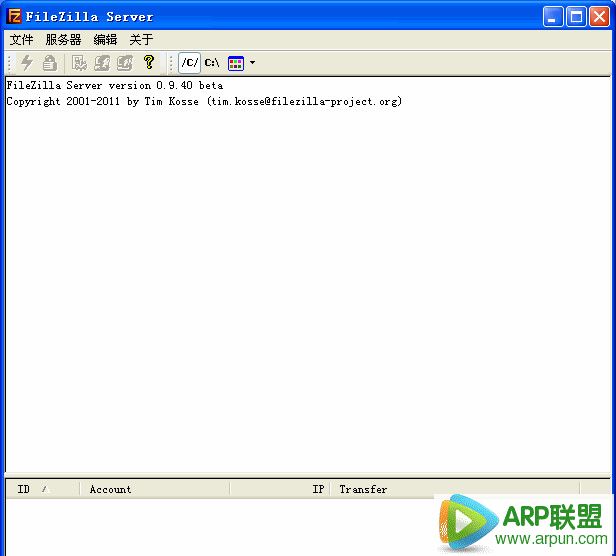Click the colored grid sort icon
This screenshot has height=556, width=616.
pos(236,63)
